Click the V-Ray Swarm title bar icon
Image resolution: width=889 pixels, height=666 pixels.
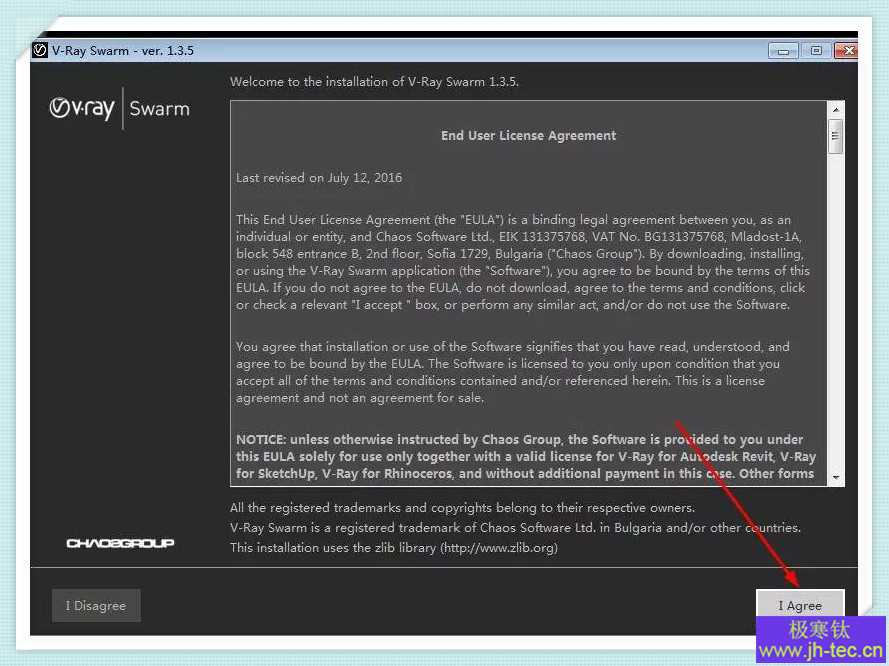40,50
